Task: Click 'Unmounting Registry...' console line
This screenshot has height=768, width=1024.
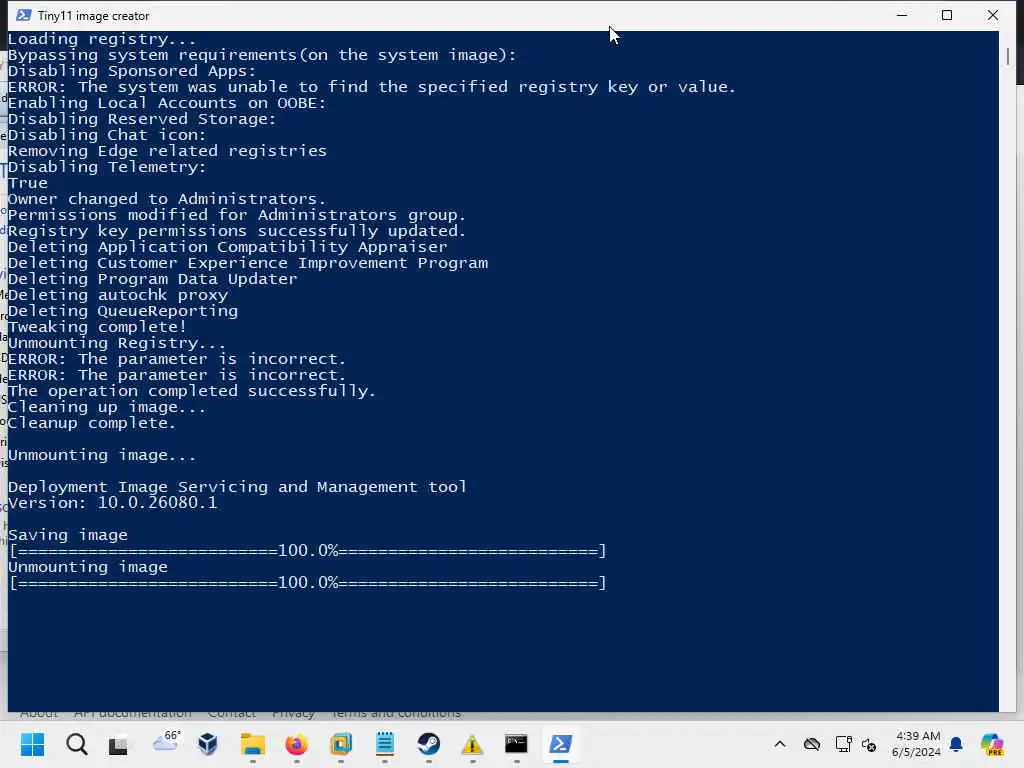Action: point(117,343)
